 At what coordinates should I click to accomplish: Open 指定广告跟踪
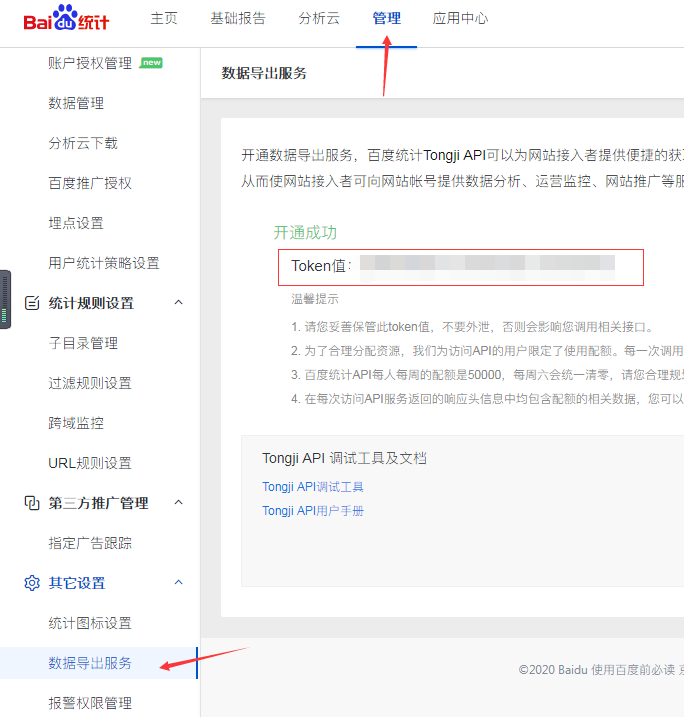(90, 543)
